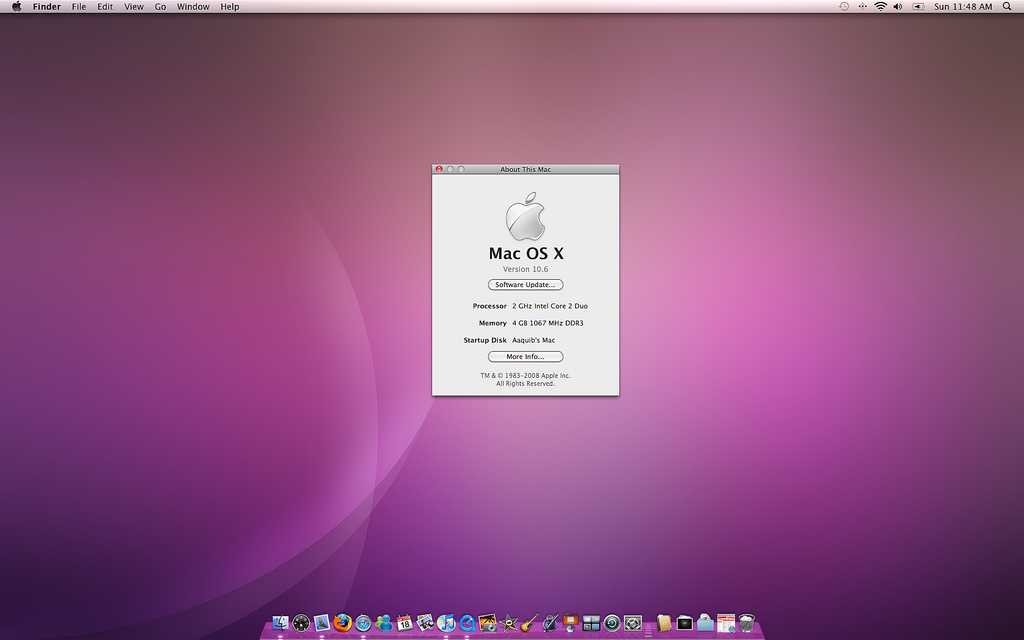Open Safari compass icon in Dock
1024x640 pixels.
(x=363, y=623)
